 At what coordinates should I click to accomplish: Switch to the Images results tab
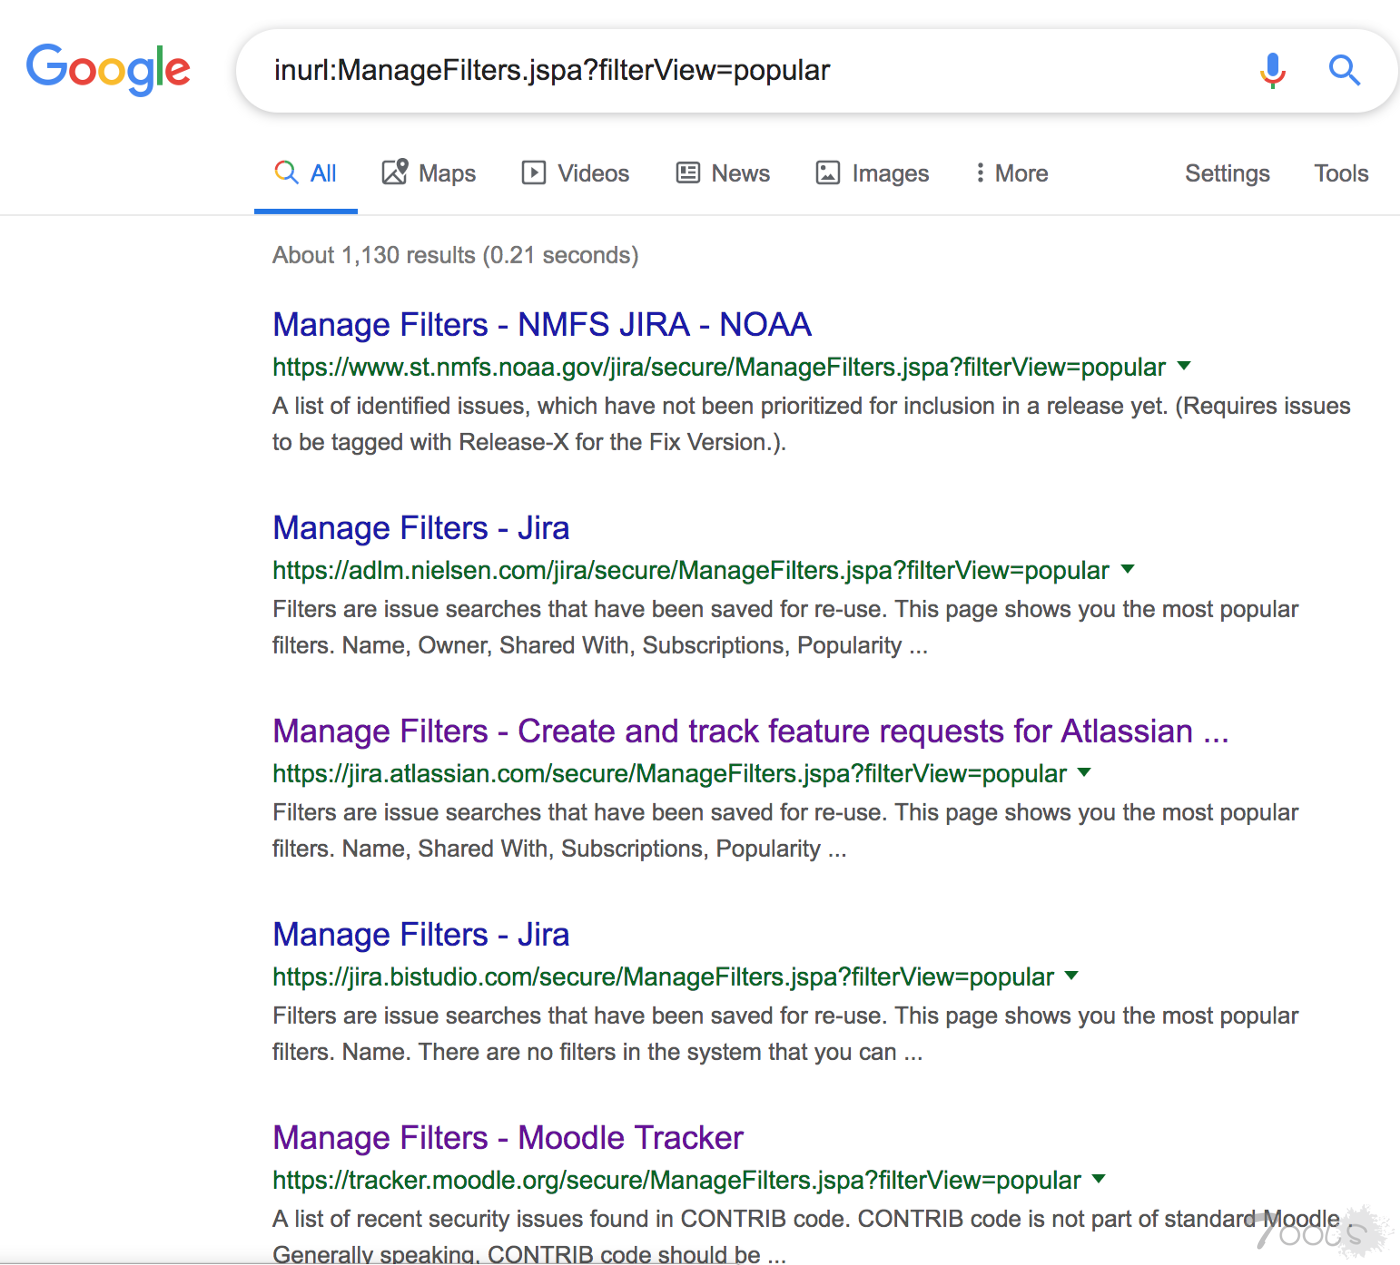click(872, 173)
